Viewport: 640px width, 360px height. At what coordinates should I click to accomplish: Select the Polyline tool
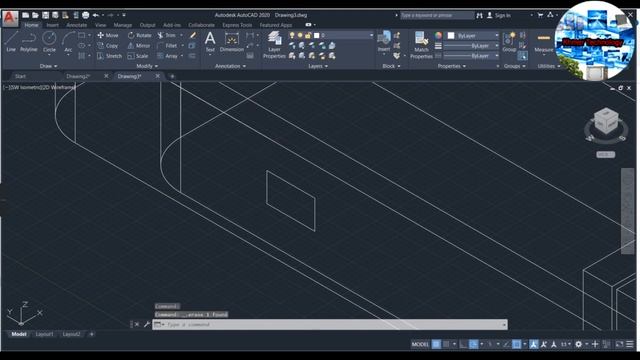click(29, 42)
